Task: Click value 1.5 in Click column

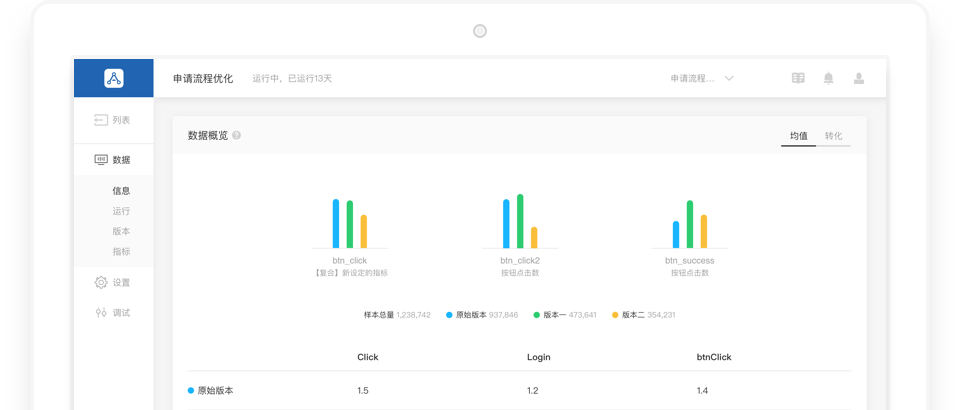Action: (x=363, y=390)
